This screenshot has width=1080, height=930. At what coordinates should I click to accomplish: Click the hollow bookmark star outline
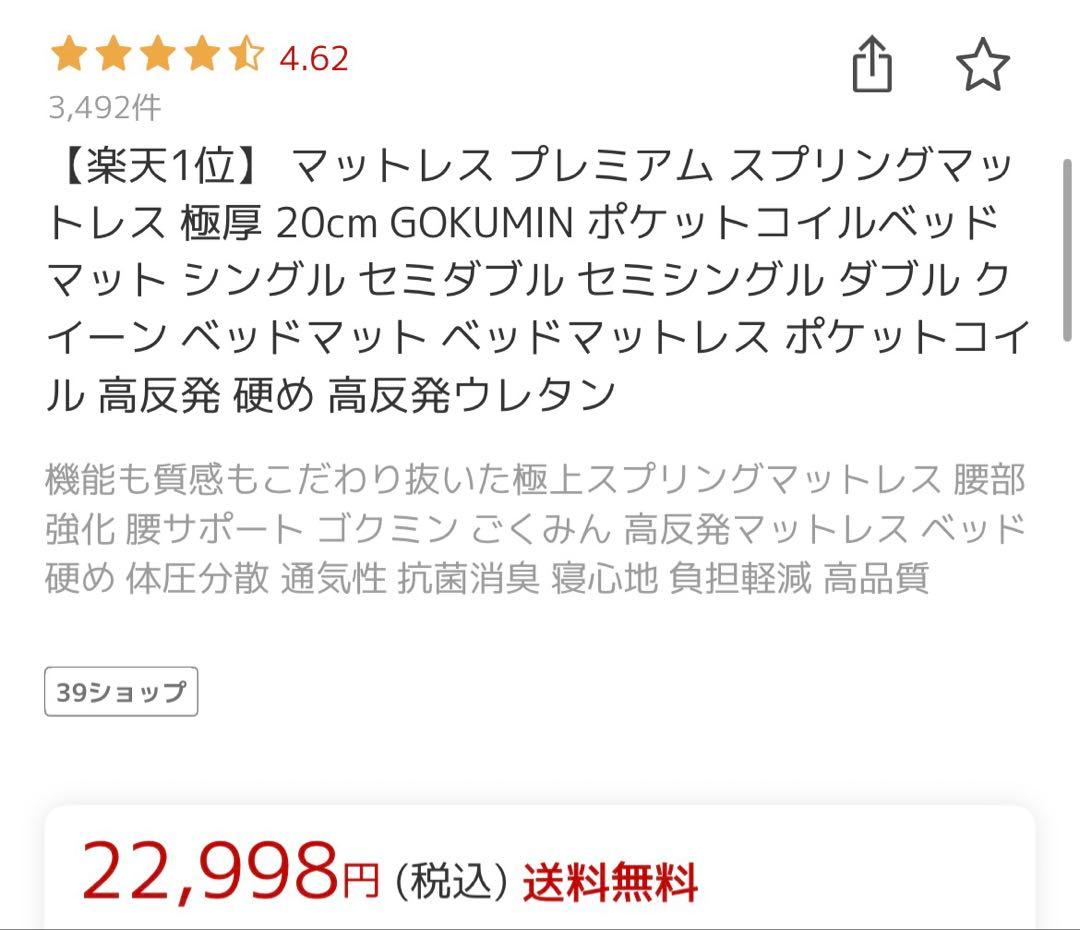click(985, 62)
